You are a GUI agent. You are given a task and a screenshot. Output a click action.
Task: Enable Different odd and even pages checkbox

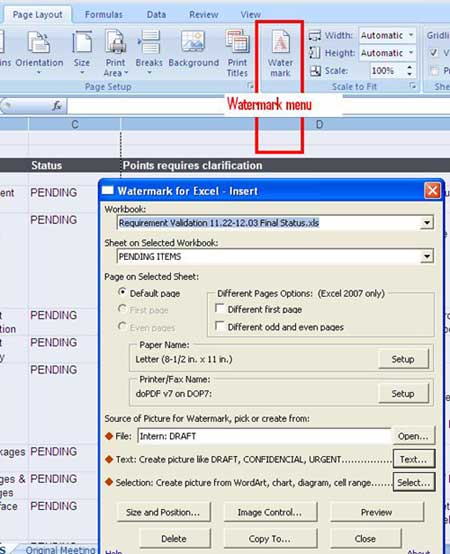(x=220, y=326)
